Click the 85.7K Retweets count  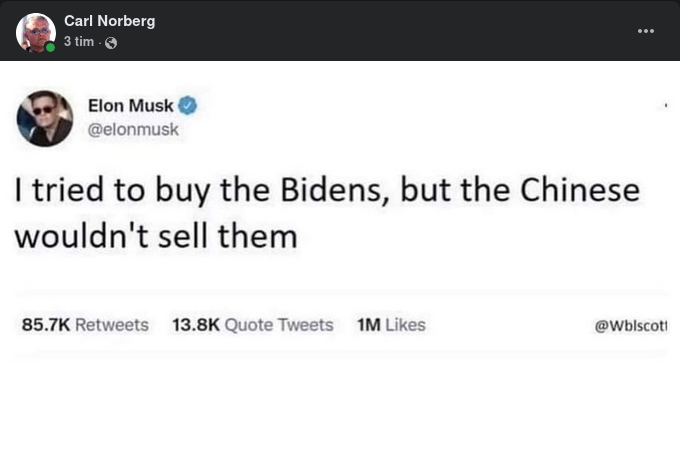pyautogui.click(x=85, y=325)
